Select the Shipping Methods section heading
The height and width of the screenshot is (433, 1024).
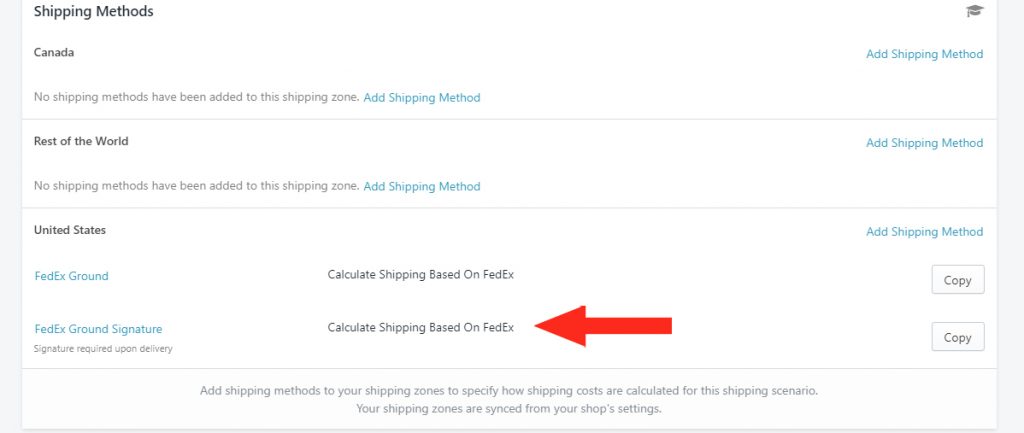tap(93, 11)
